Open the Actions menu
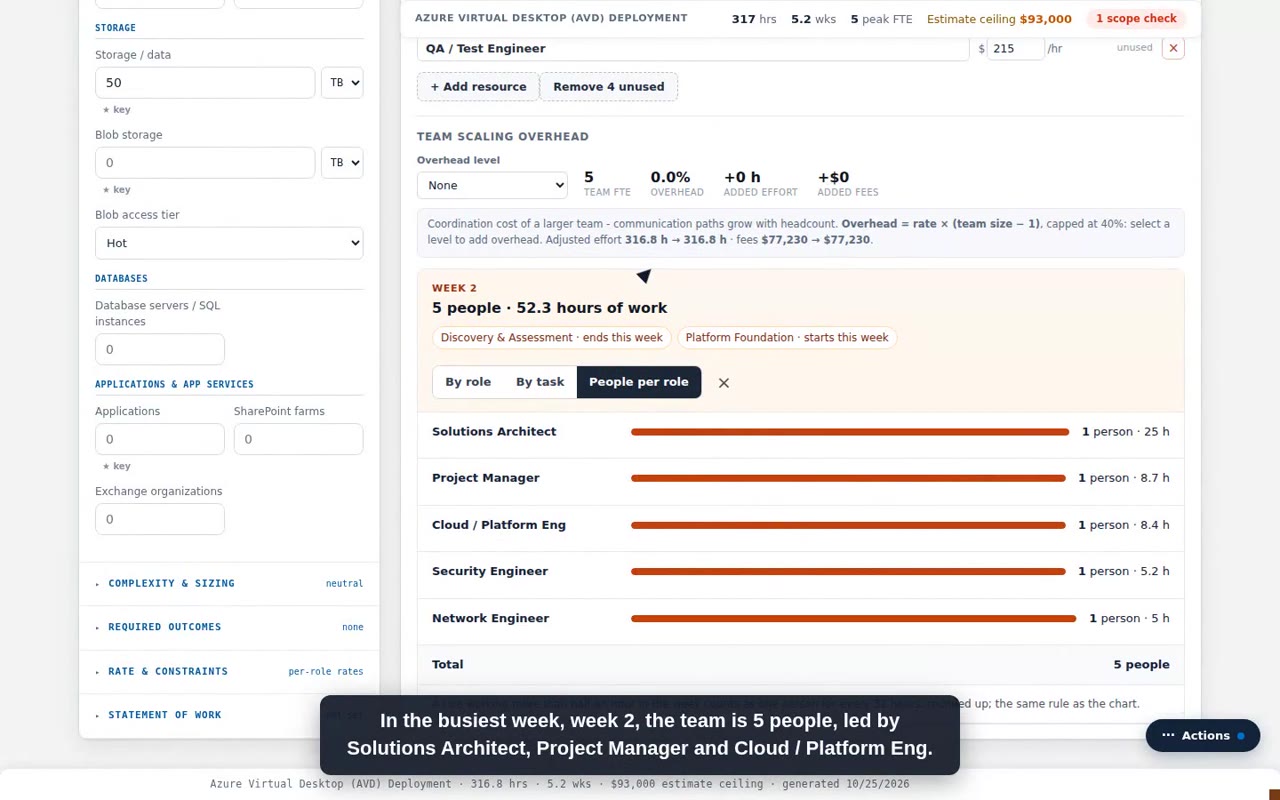Viewport: 1280px width, 800px height. point(1203,736)
